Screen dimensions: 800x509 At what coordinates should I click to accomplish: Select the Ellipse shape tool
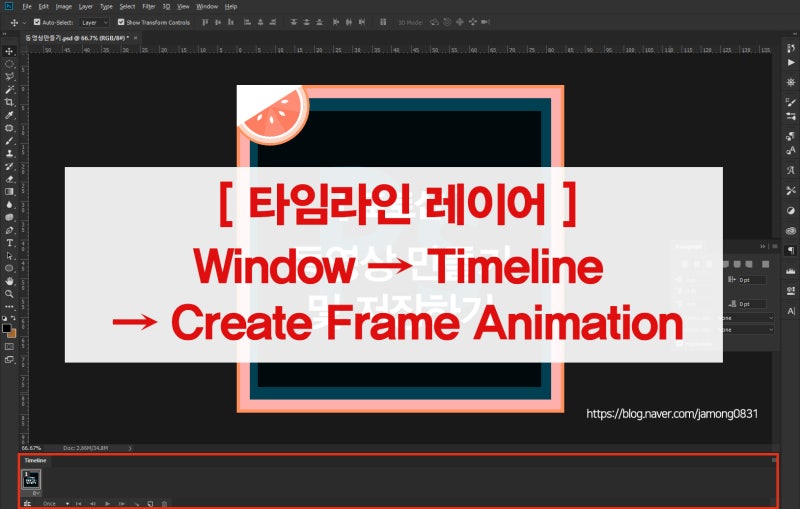9,268
